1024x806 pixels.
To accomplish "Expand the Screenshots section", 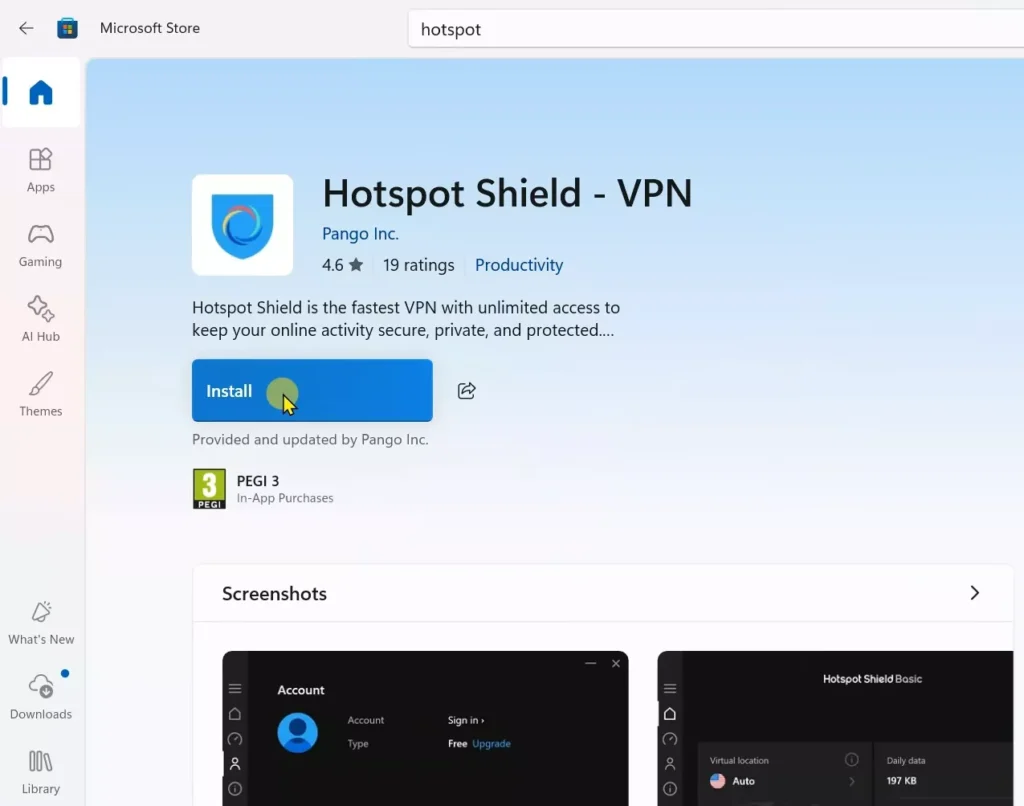I will (974, 592).
